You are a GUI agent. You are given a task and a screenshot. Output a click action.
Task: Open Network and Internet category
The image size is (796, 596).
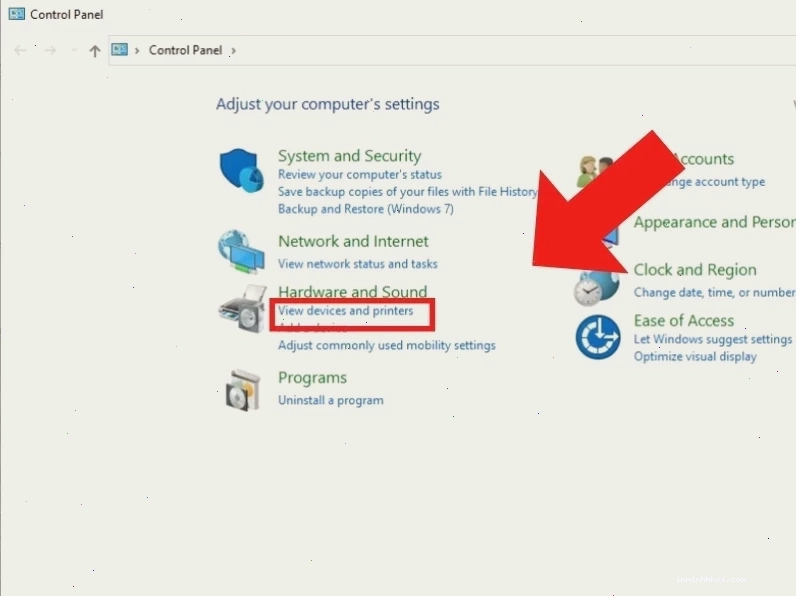(353, 241)
